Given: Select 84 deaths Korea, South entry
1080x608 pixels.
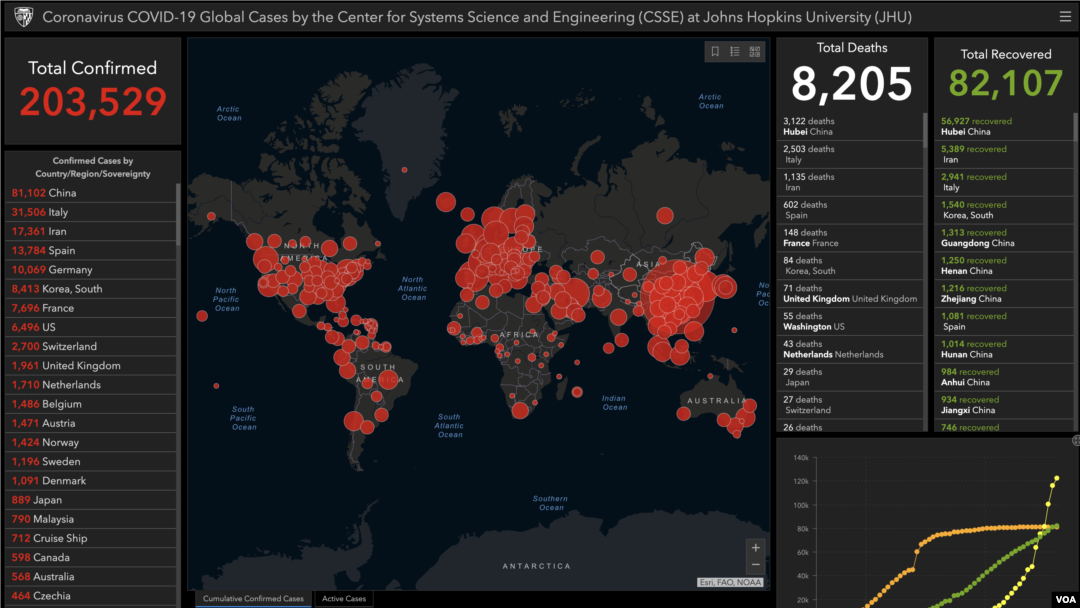Looking at the screenshot, I should tap(850, 266).
